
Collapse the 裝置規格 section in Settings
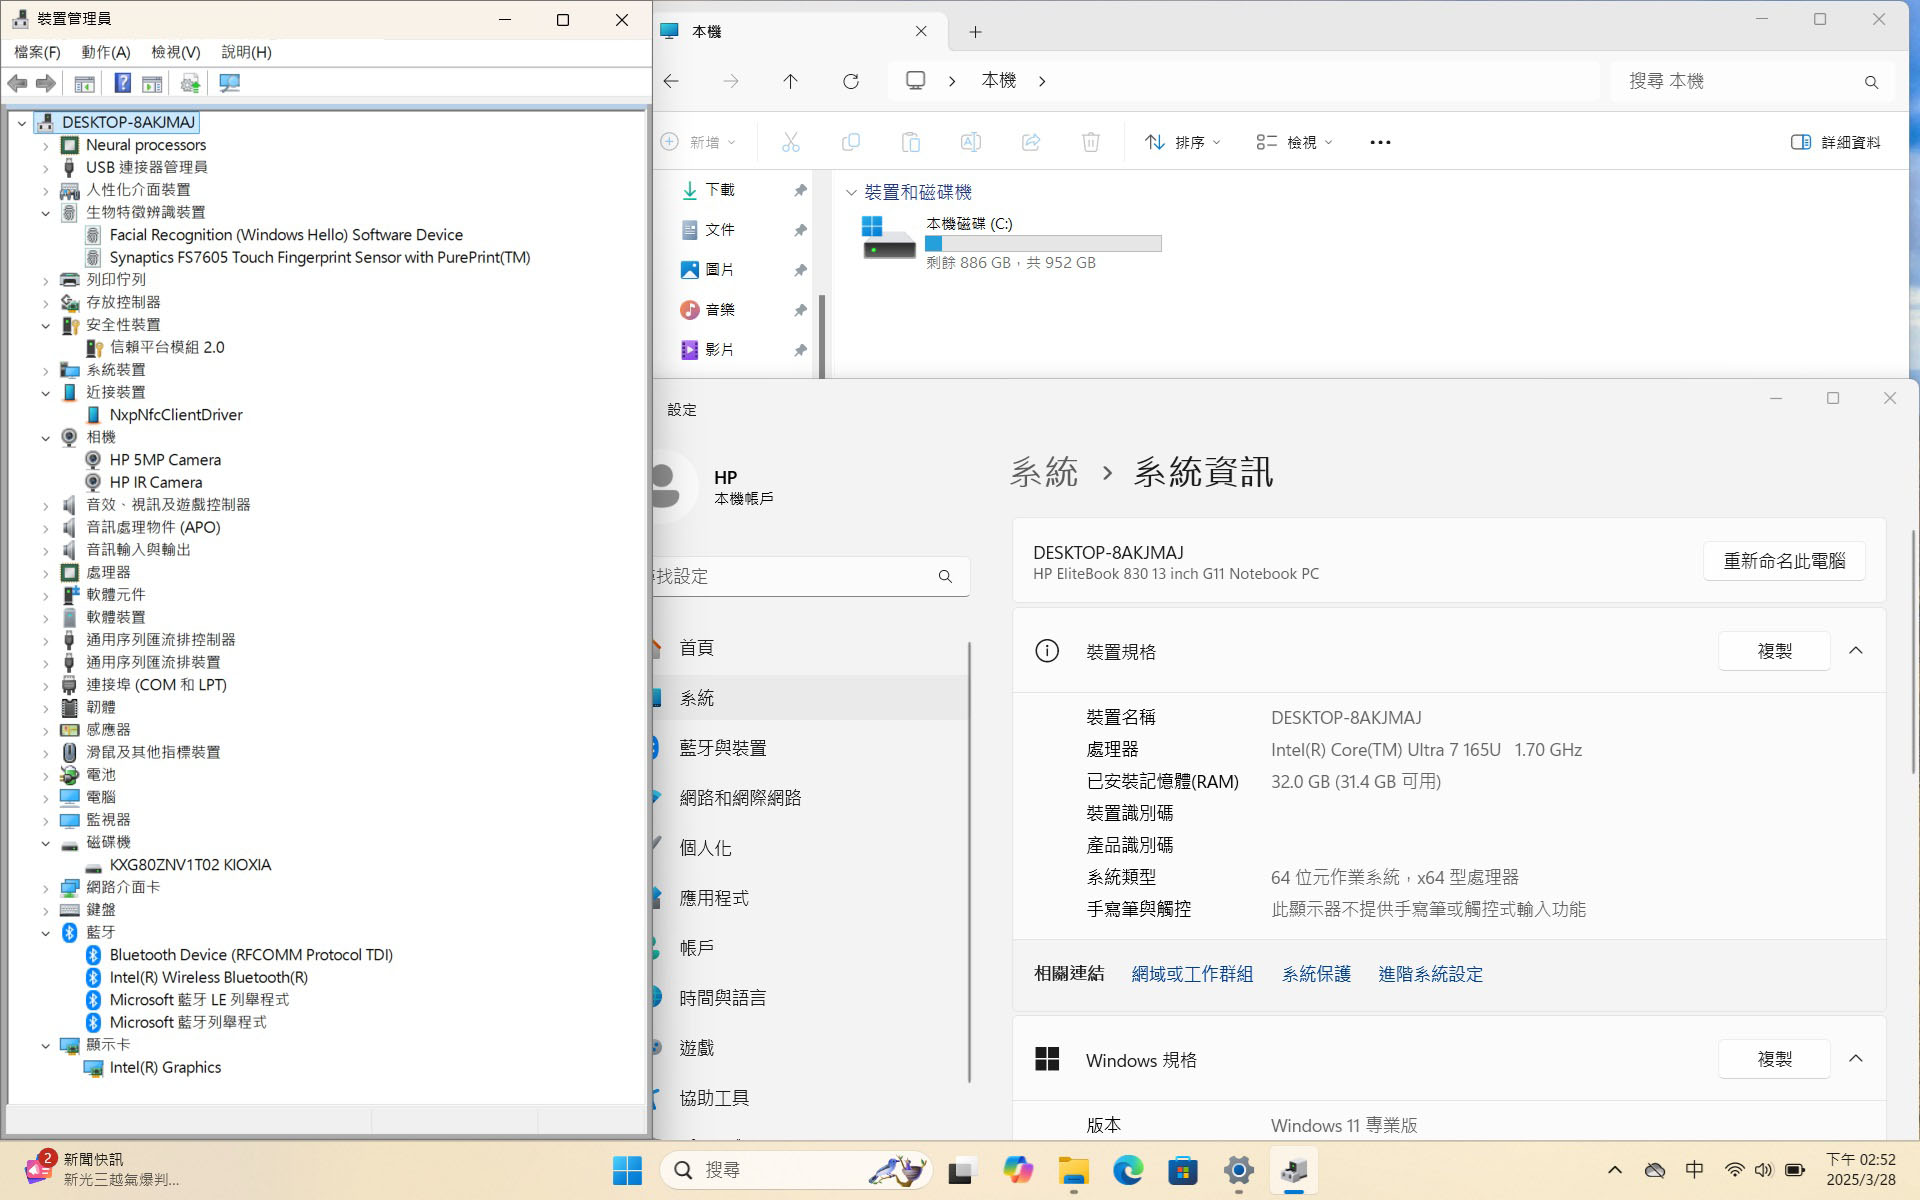coord(1856,651)
